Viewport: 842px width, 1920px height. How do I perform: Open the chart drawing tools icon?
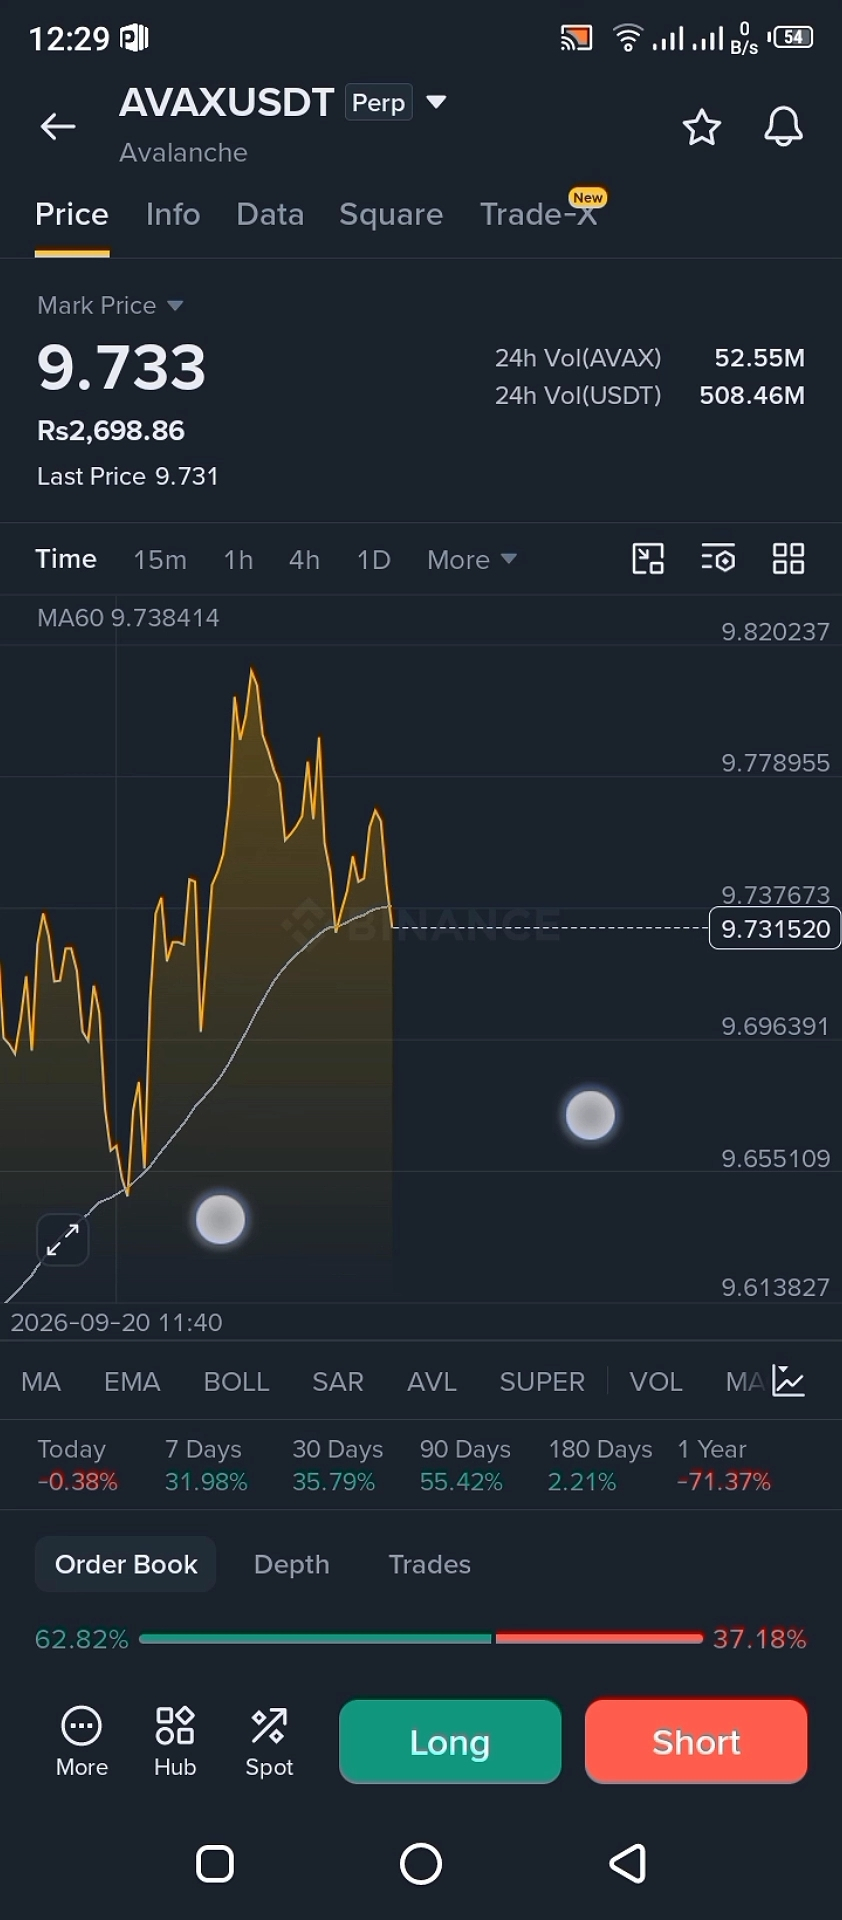coord(648,559)
